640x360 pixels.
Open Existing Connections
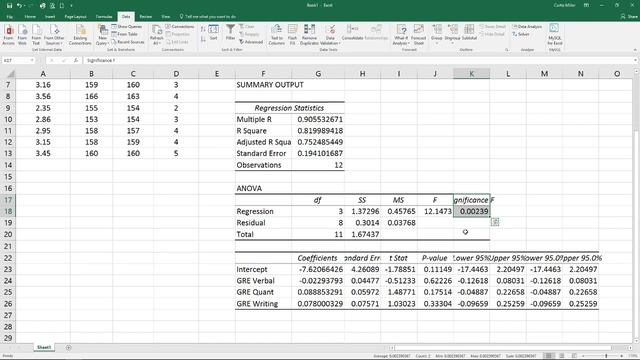80,35
